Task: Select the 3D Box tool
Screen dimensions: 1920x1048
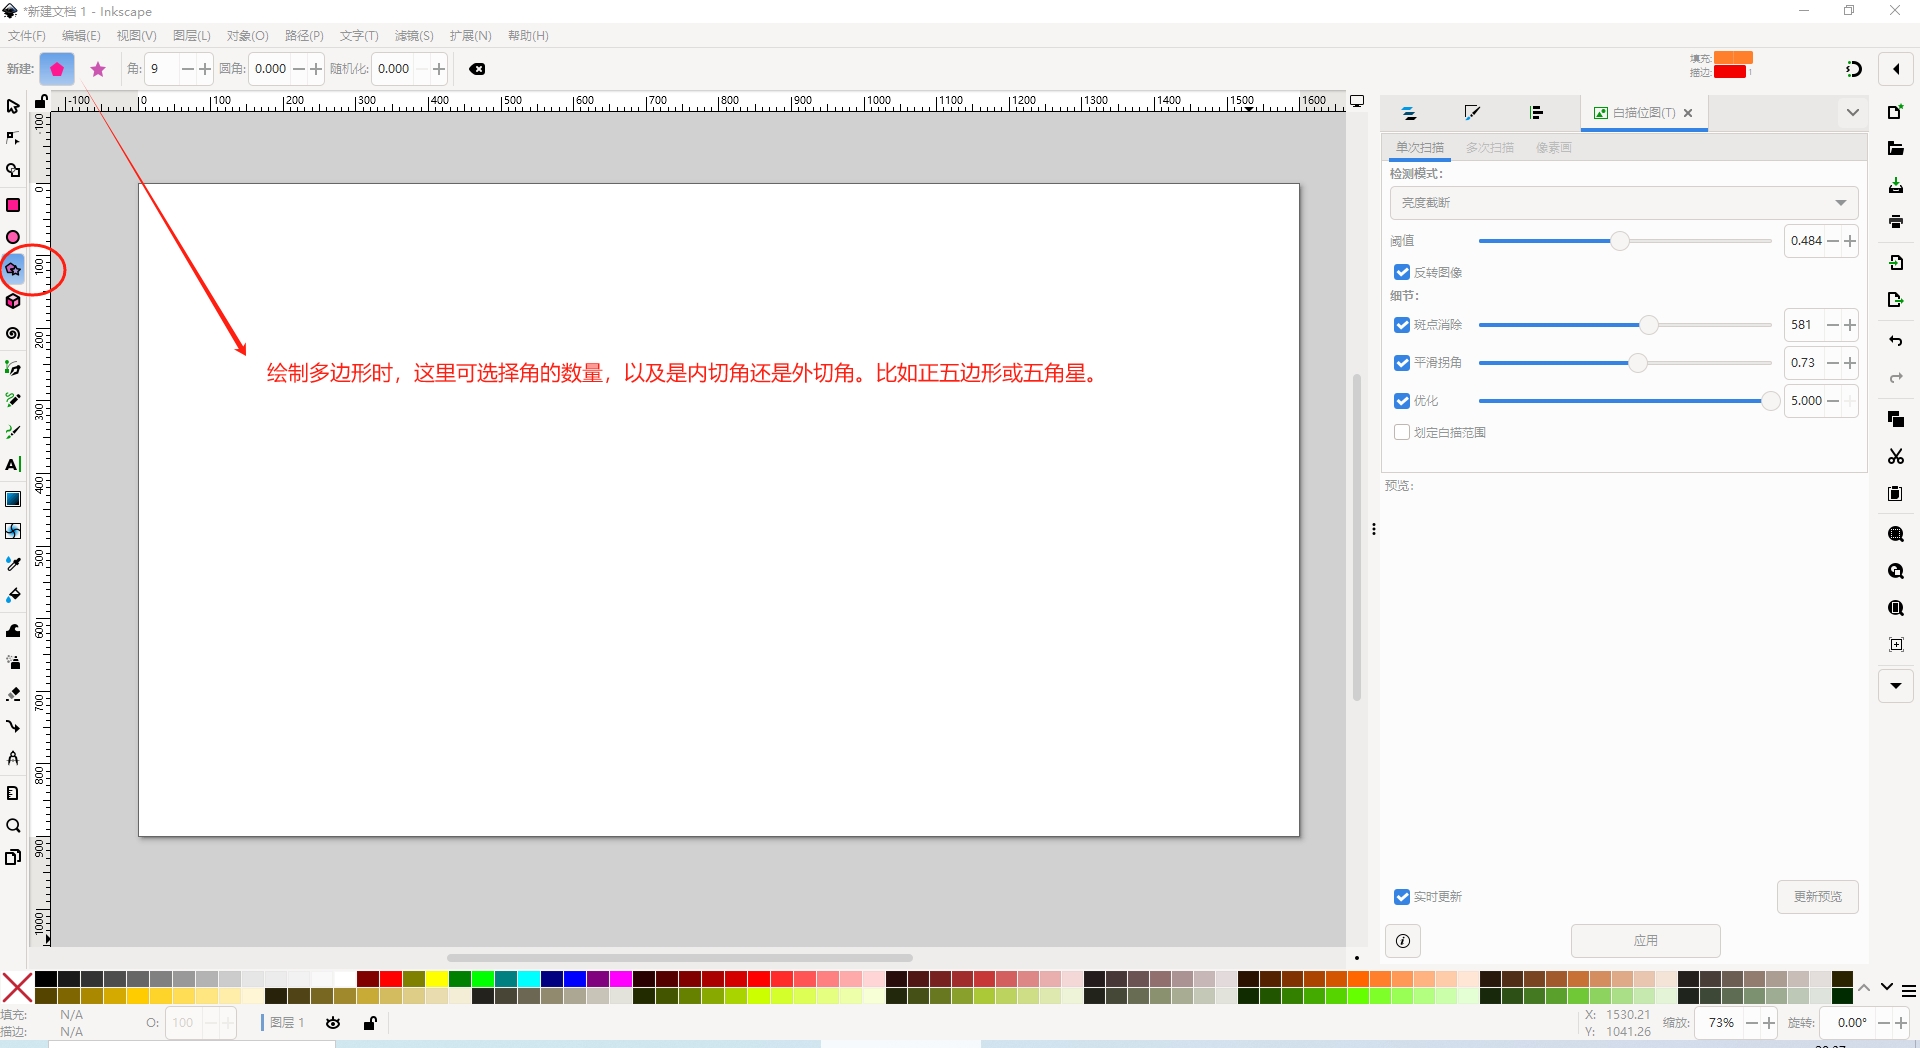Action: coord(13,301)
